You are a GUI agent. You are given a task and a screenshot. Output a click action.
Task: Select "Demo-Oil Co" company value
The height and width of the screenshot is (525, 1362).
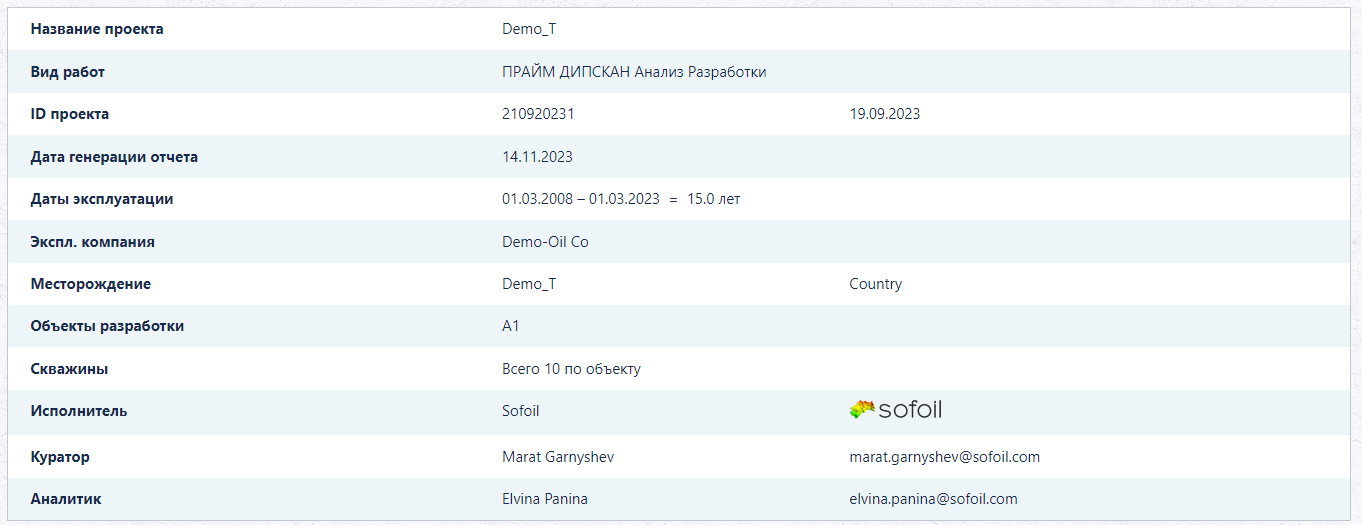click(545, 242)
